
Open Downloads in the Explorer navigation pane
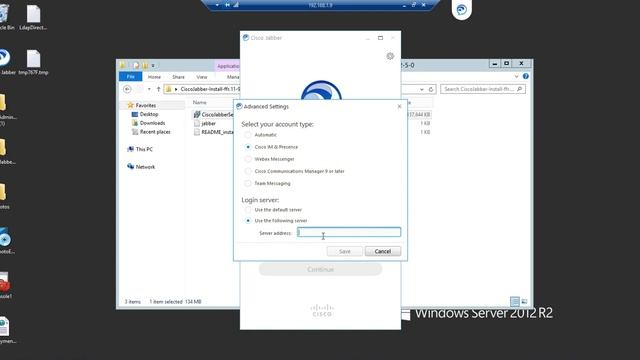[152, 123]
